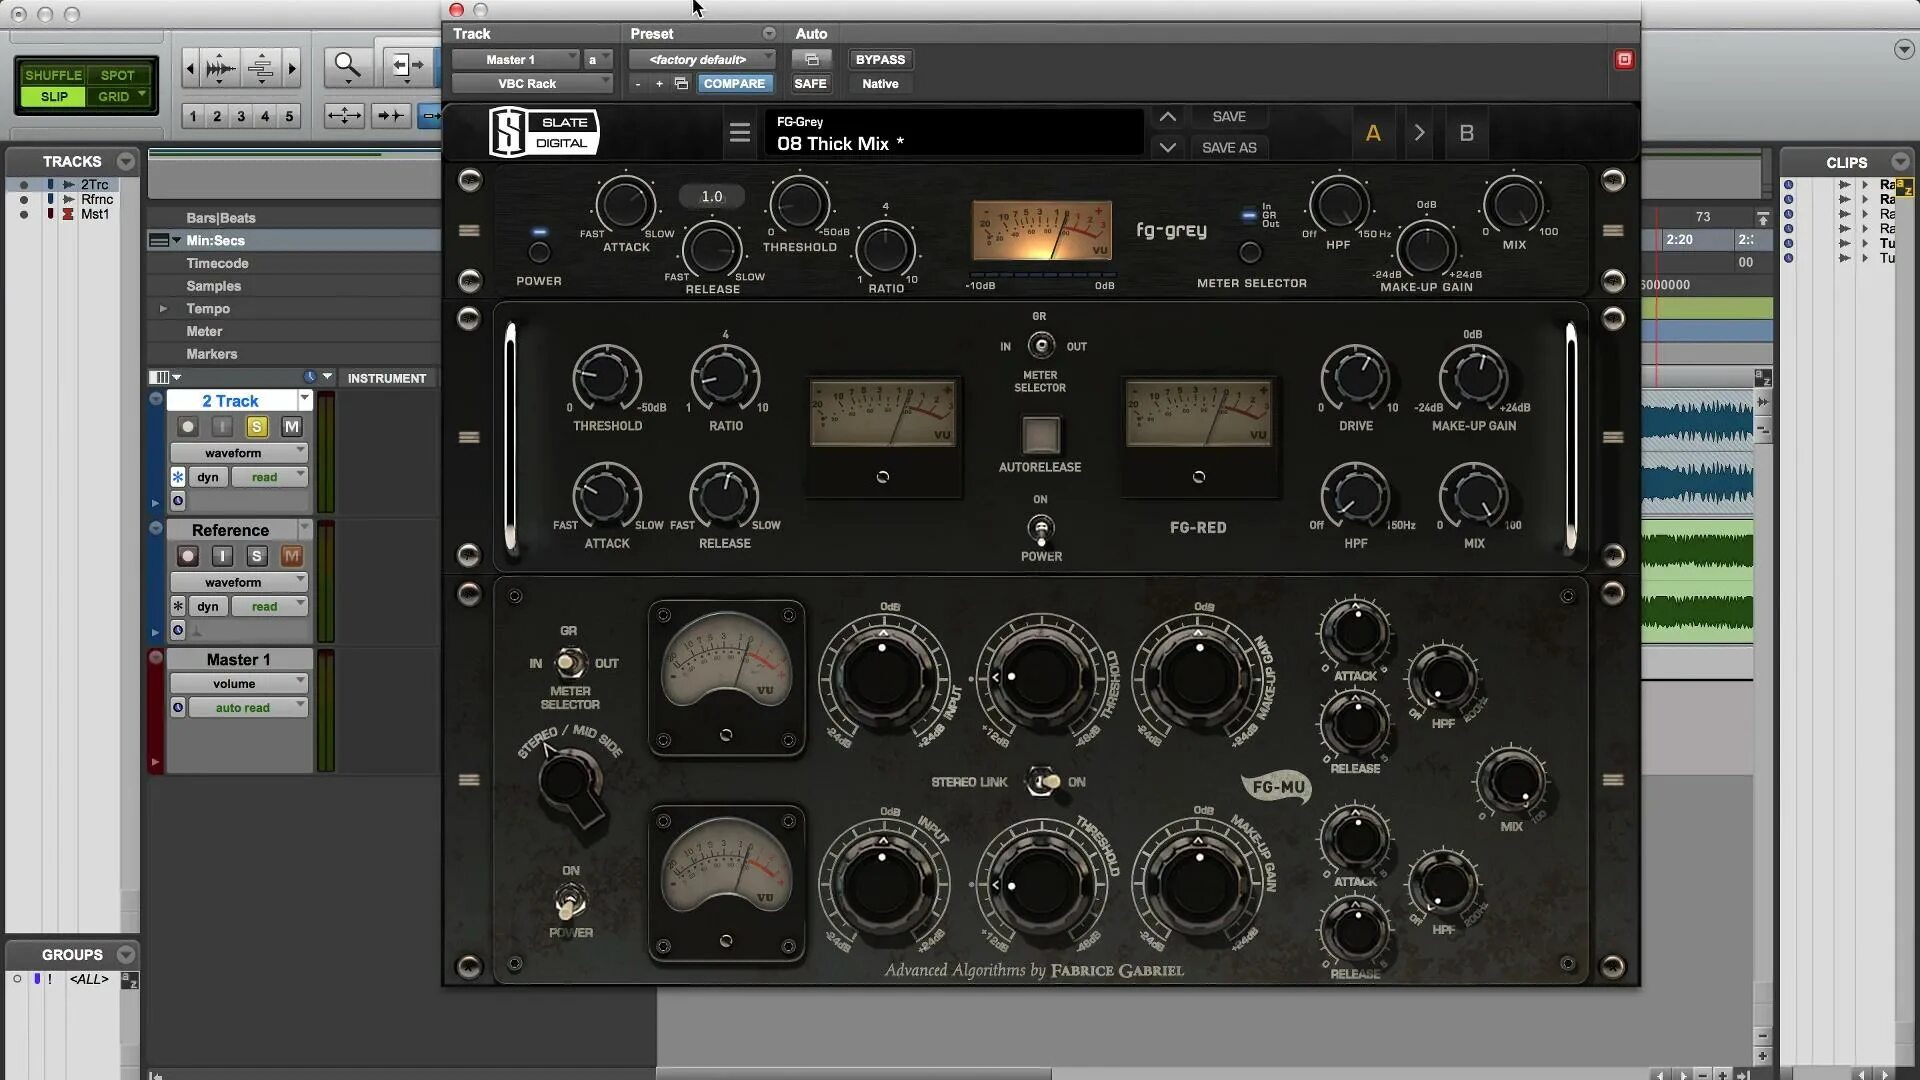This screenshot has height=1080, width=1920.
Task: Click the BYPASS button
Action: pyautogui.click(x=880, y=60)
